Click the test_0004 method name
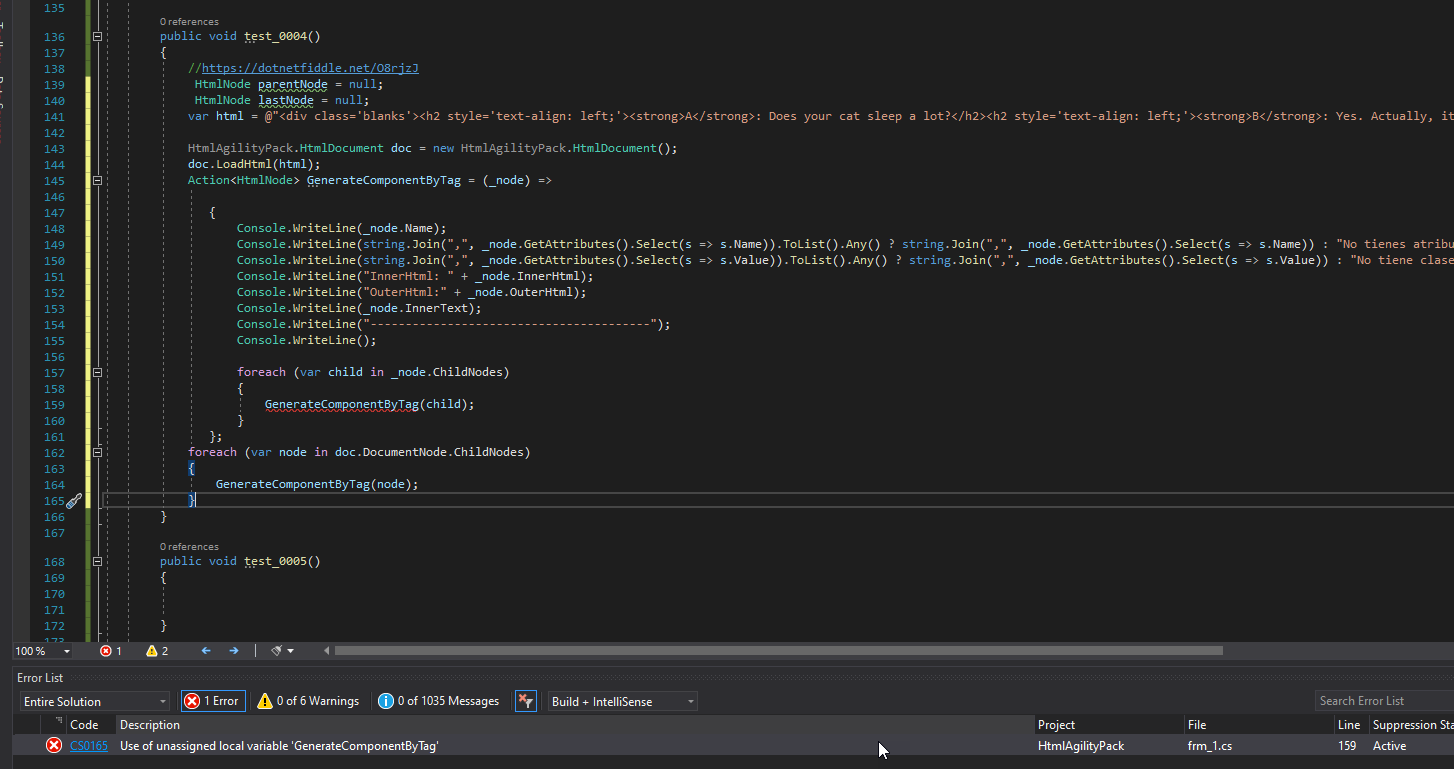Image resolution: width=1454 pixels, height=769 pixels. coord(275,37)
